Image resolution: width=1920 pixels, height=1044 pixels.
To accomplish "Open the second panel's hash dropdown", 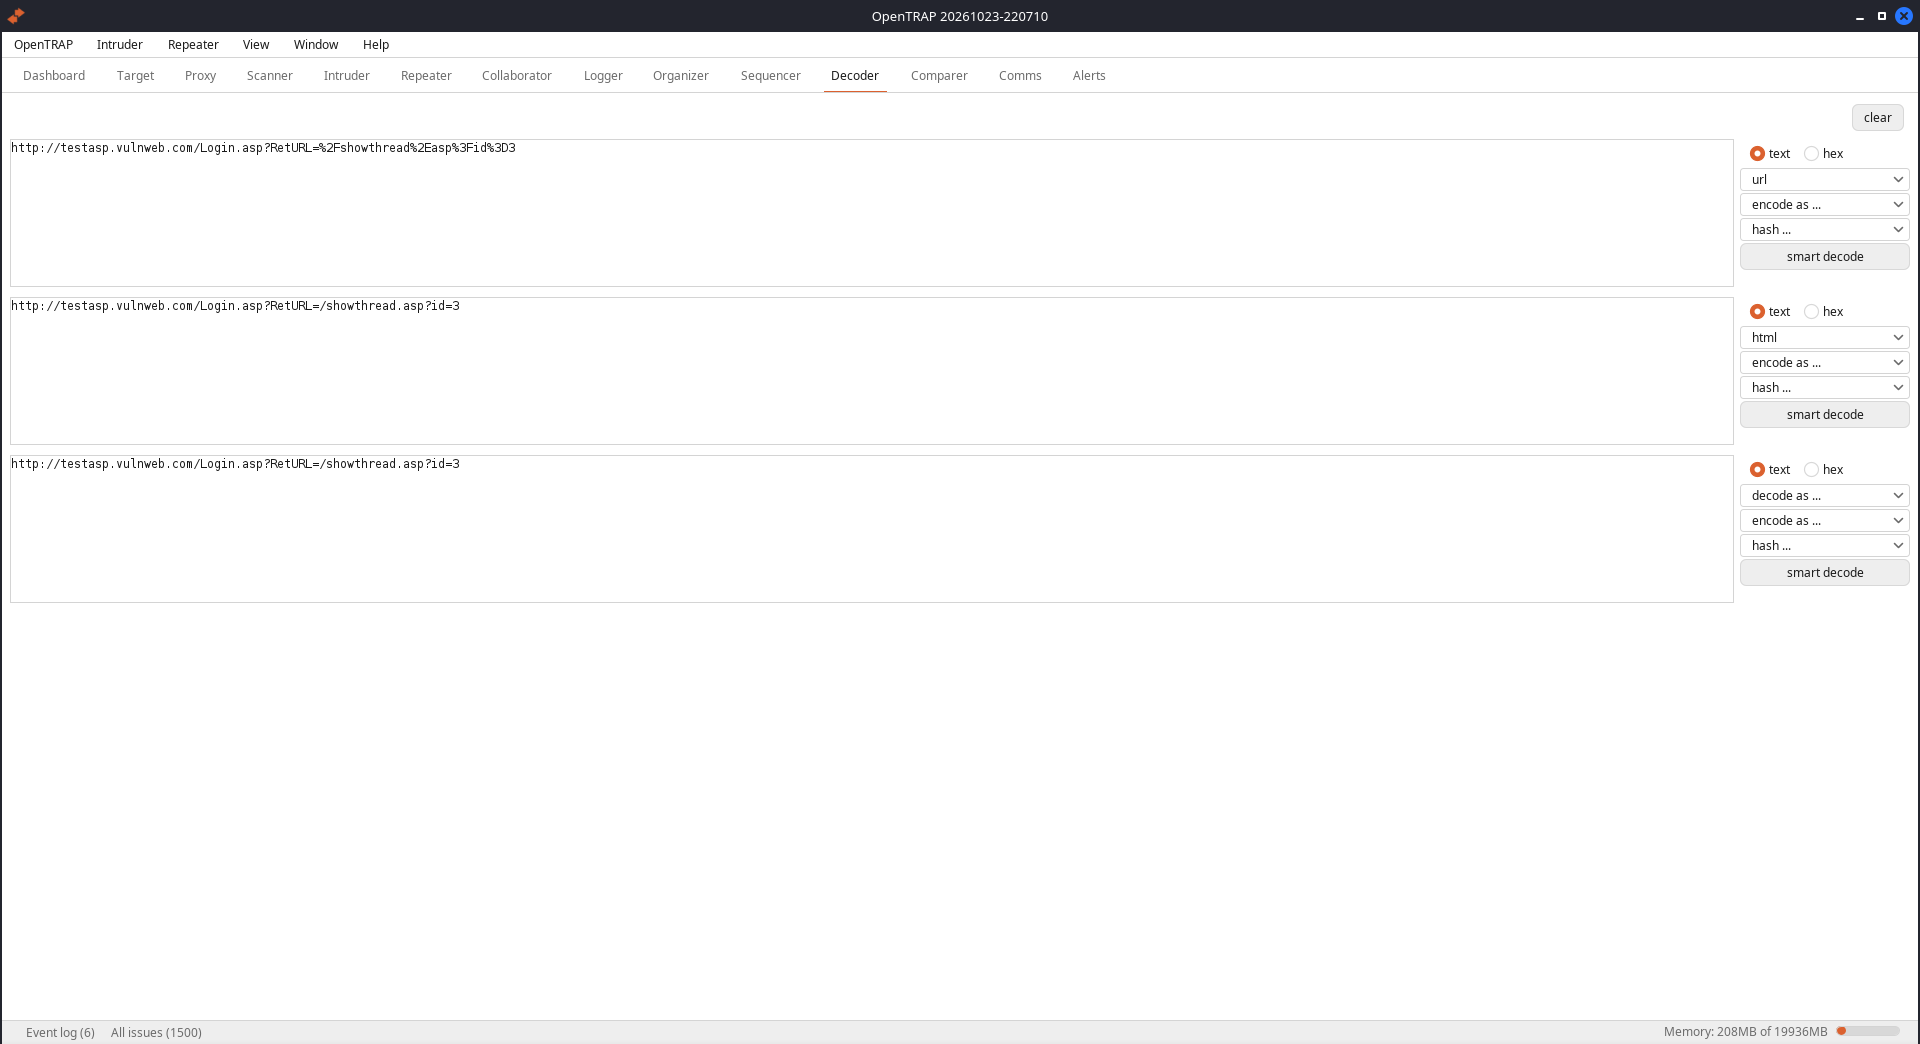I will point(1824,388).
